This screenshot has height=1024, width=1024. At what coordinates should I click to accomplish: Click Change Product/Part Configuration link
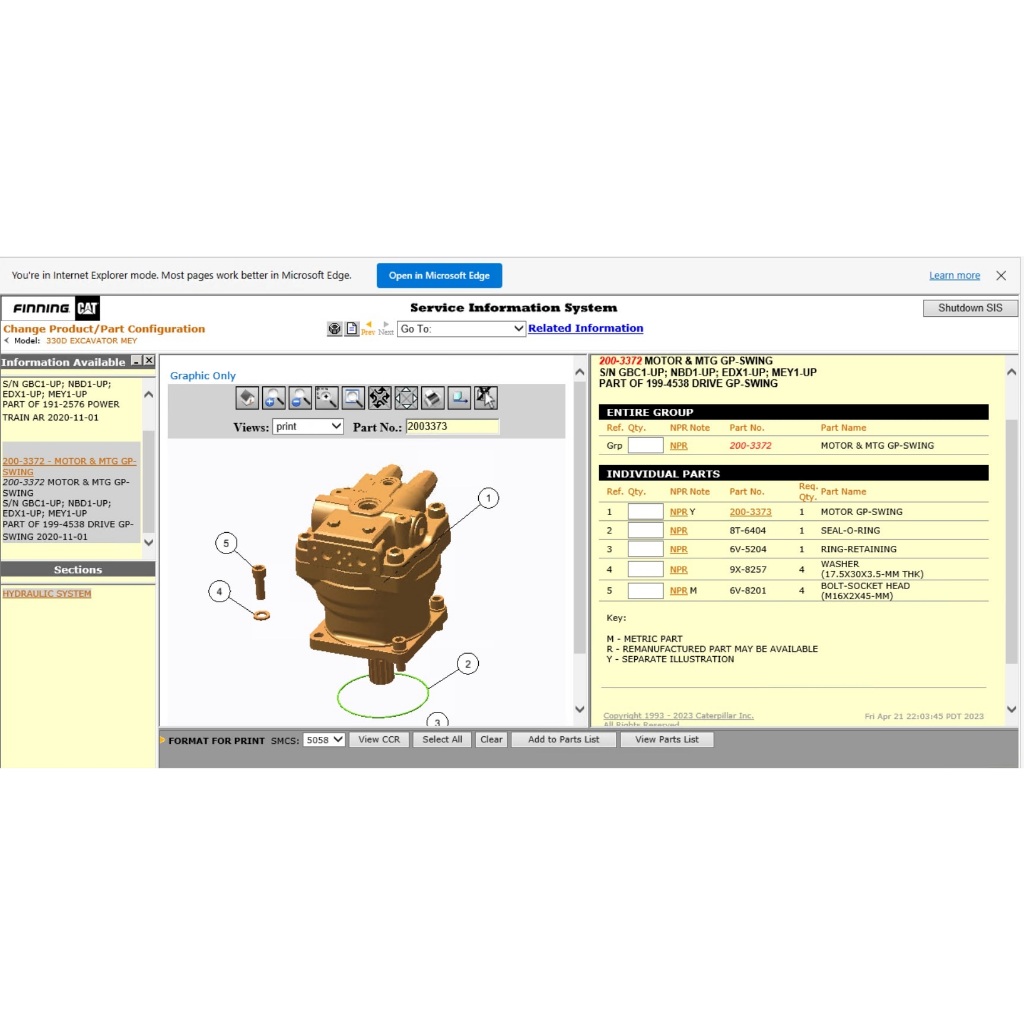(x=104, y=328)
